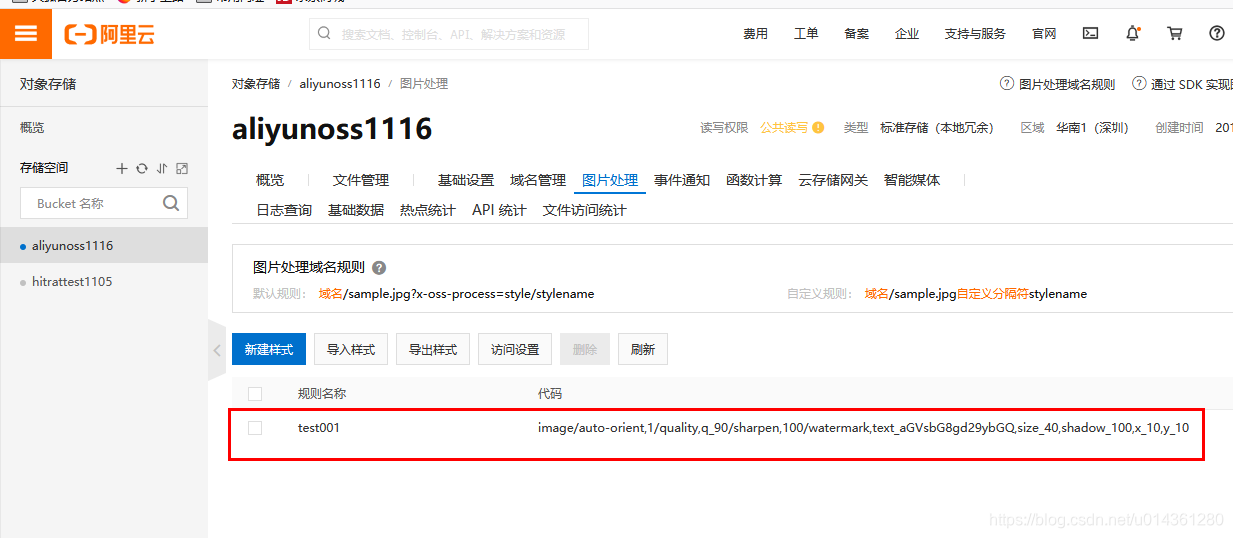Switch to the 智能媒体 tab
Viewport: 1233px width, 538px height.
click(x=912, y=180)
